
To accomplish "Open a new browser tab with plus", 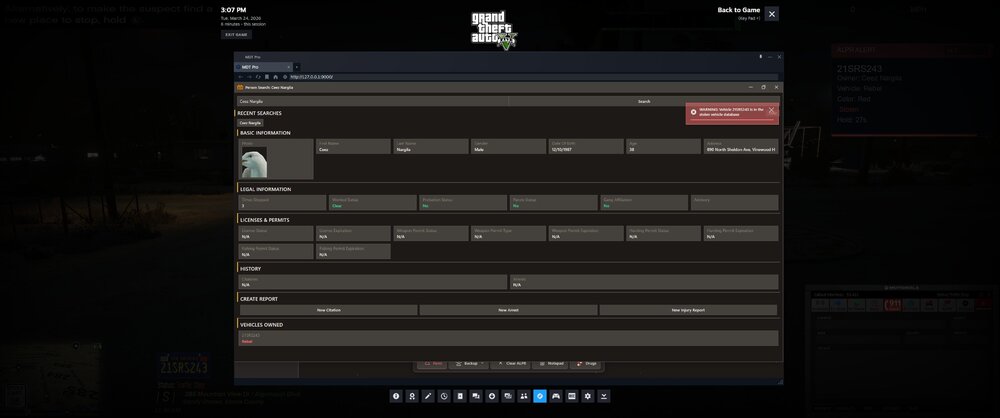I will (x=297, y=67).
